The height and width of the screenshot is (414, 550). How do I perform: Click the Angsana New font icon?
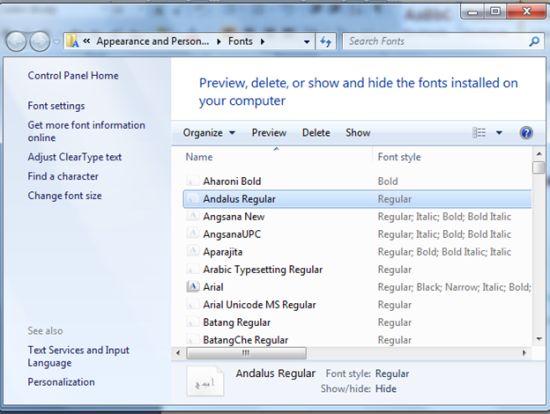193,216
